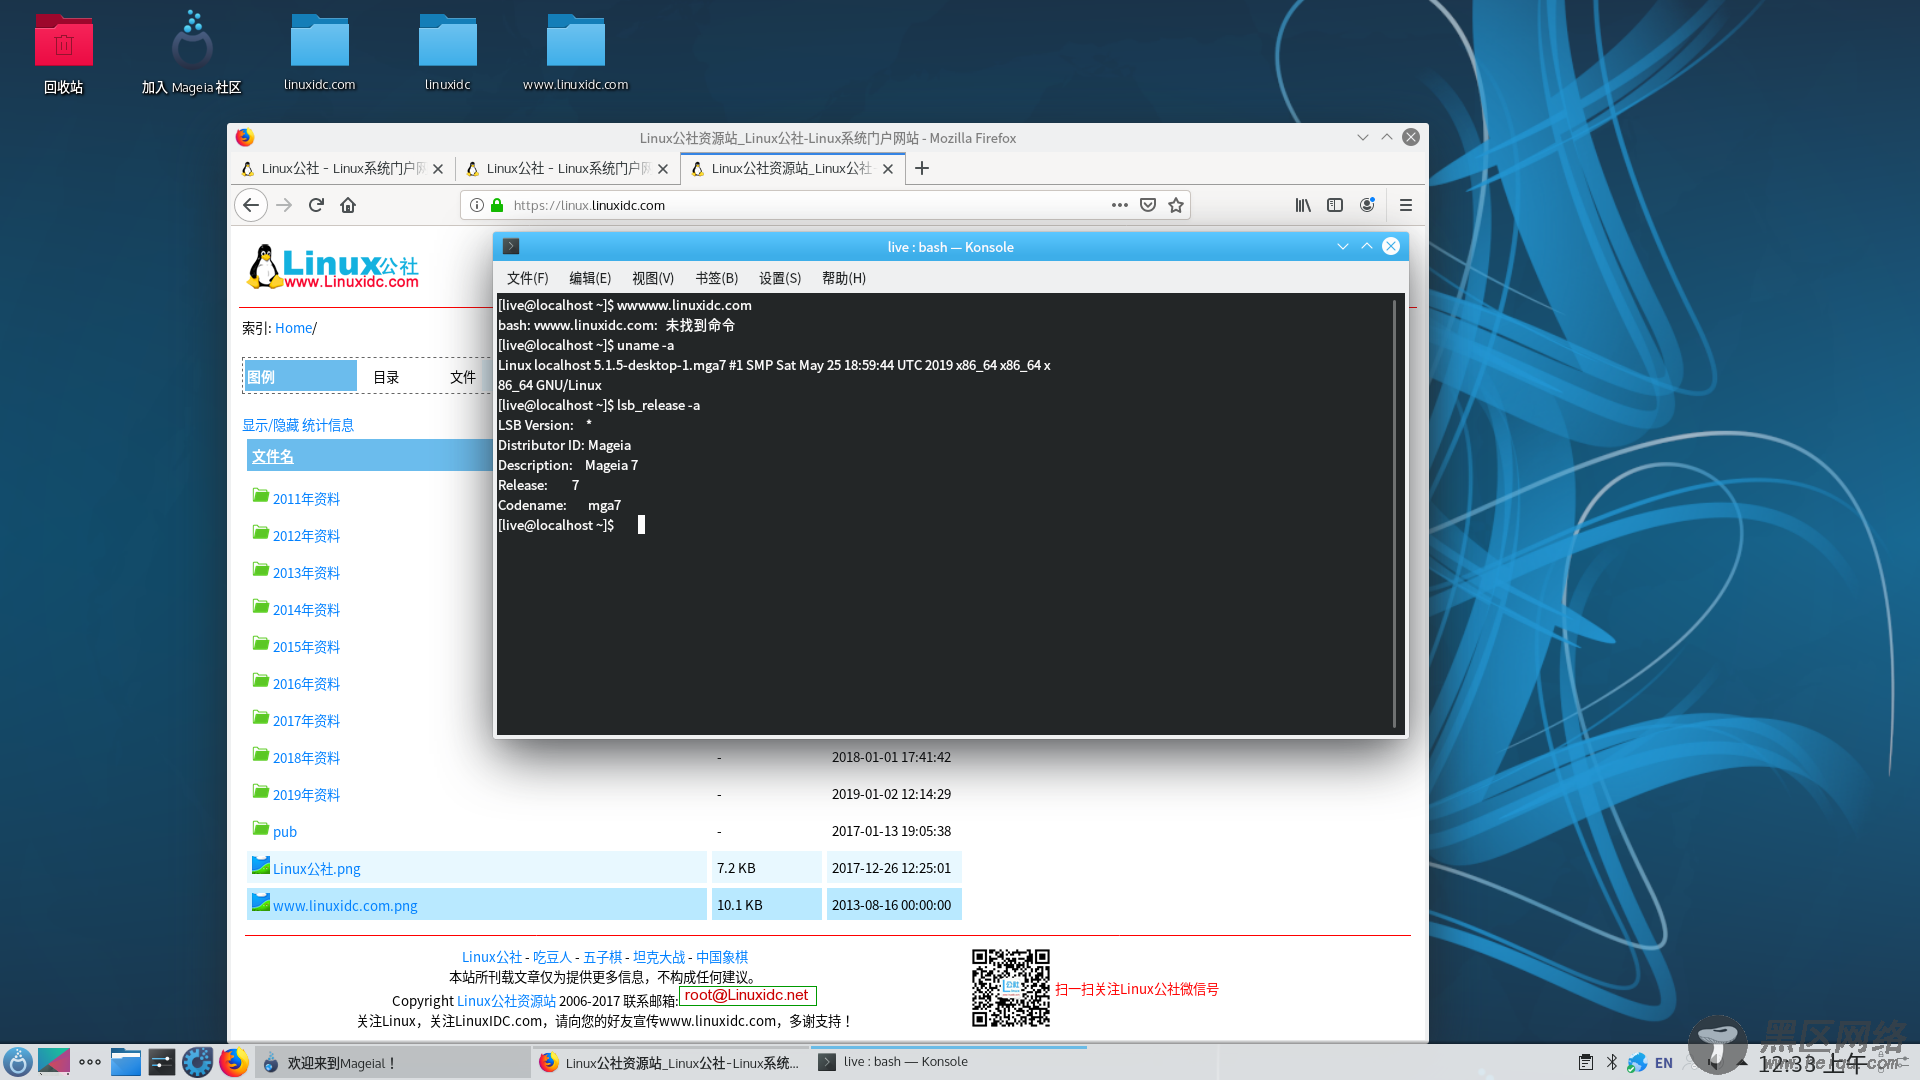Viewport: 1920px width, 1080px height.
Task: Reload the current Firefox page
Action: (316, 205)
